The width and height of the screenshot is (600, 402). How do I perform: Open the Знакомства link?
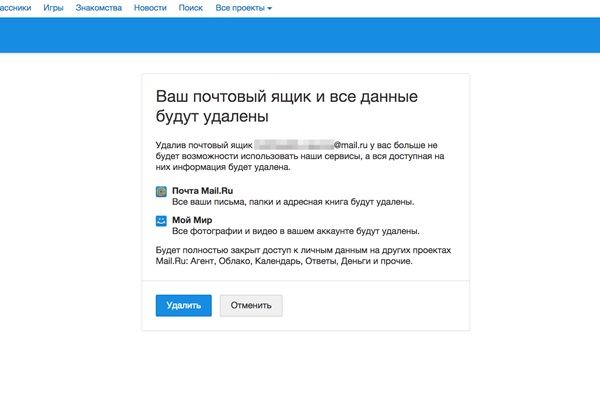coord(99,8)
